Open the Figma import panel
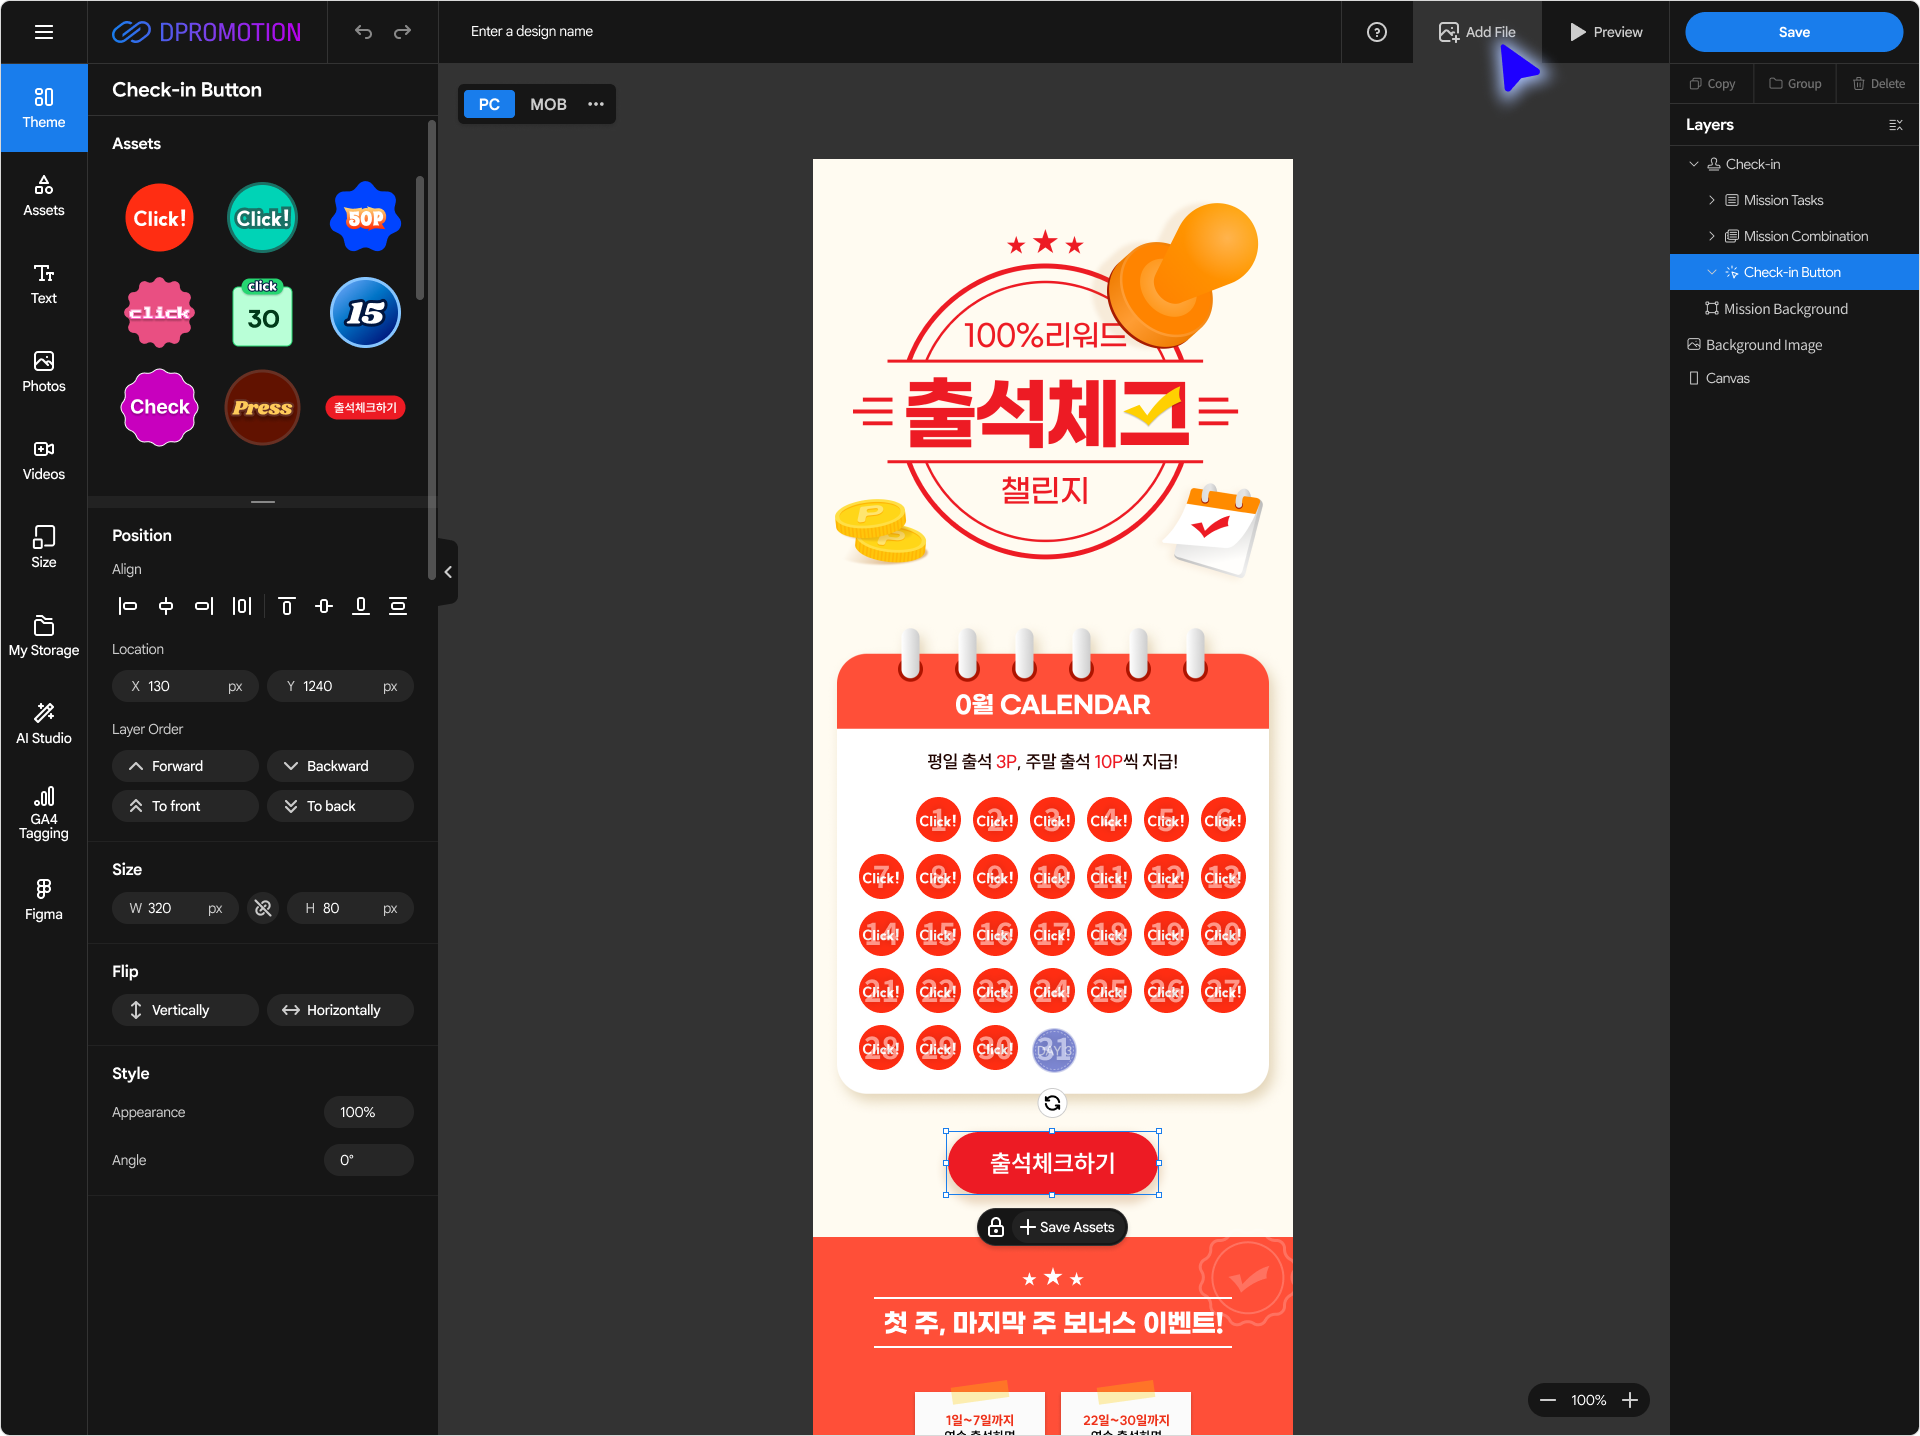Image resolution: width=1920 pixels, height=1436 pixels. (x=44, y=900)
